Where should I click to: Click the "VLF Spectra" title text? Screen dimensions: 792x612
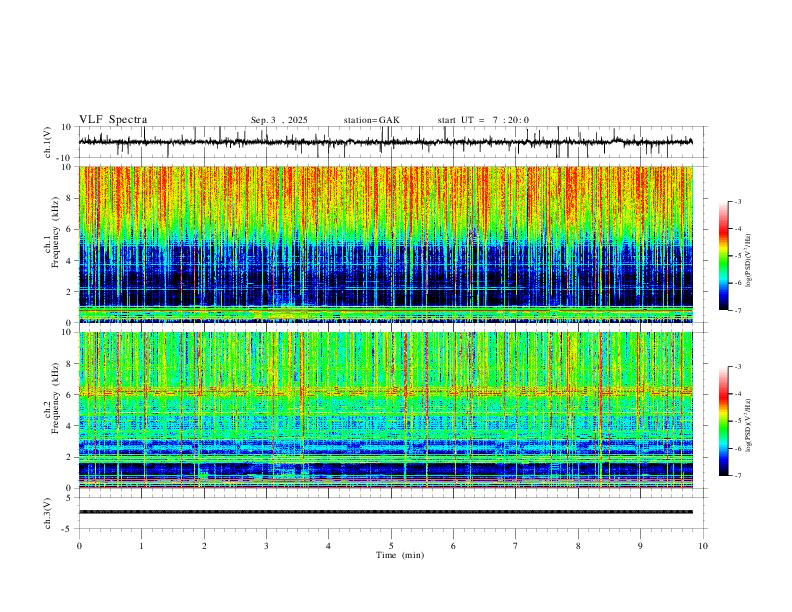click(x=113, y=120)
